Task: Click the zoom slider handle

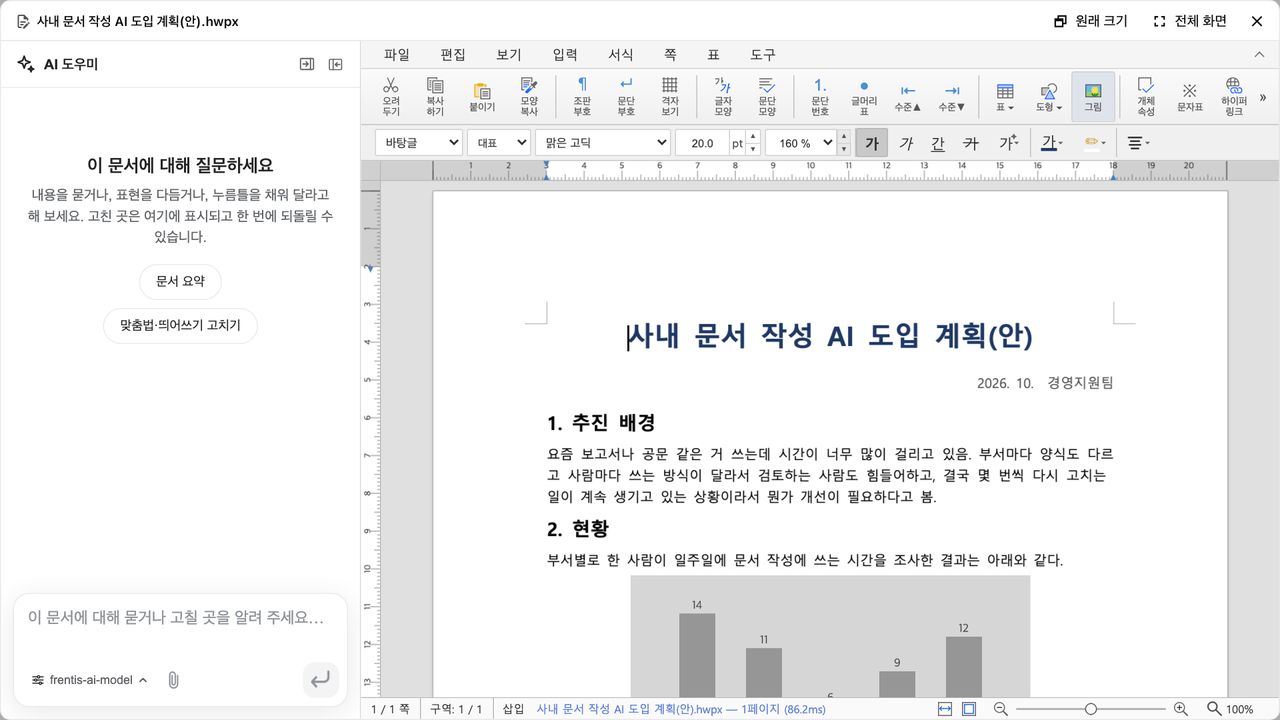Action: coord(1091,709)
